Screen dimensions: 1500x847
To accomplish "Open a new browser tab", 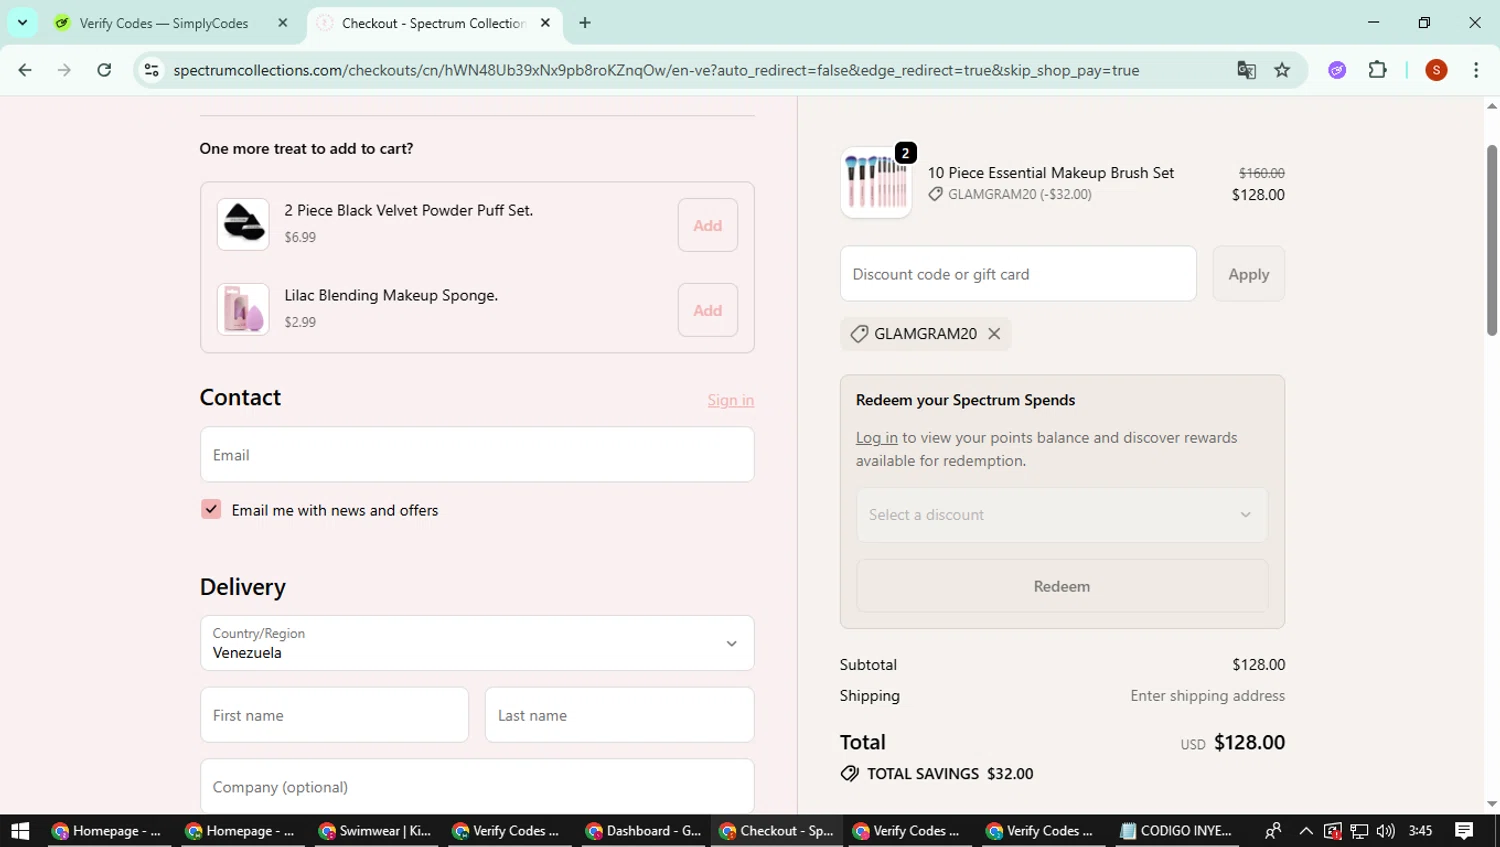I will coord(585,23).
